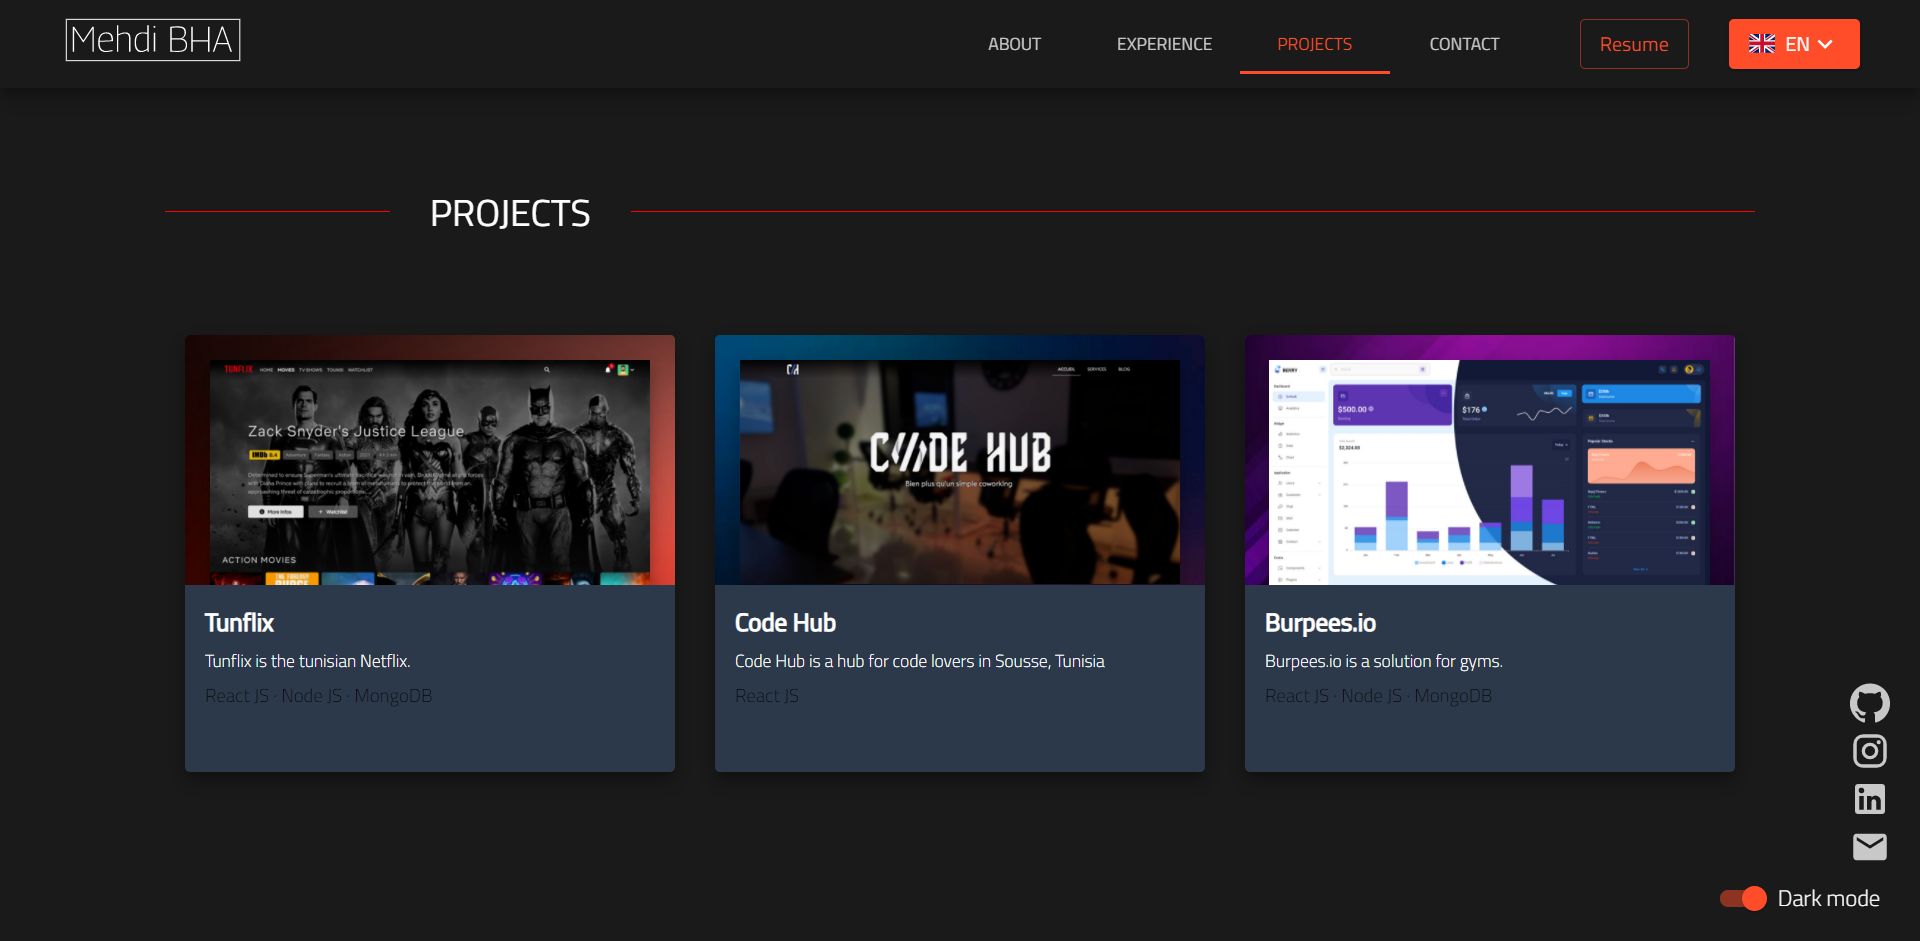Open the LinkedIn profile icon
Screen dimensions: 1920x941
1869,799
